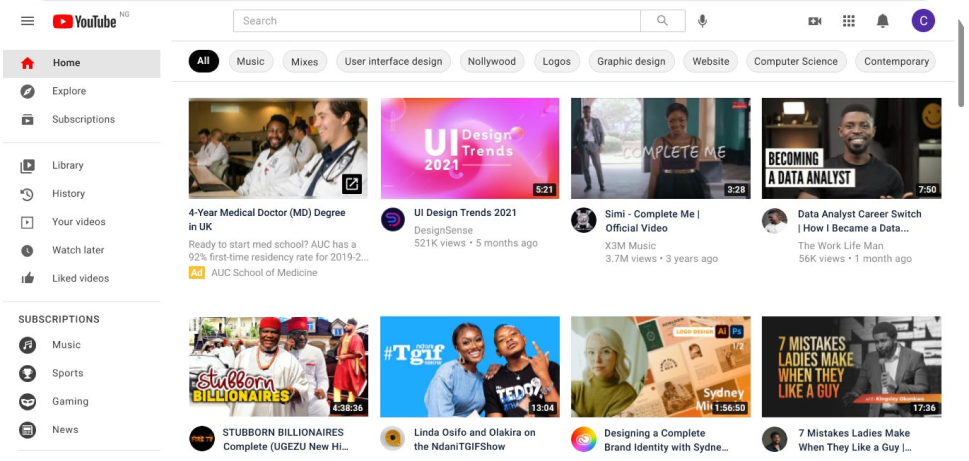Activate voice search microphone

tap(702, 21)
